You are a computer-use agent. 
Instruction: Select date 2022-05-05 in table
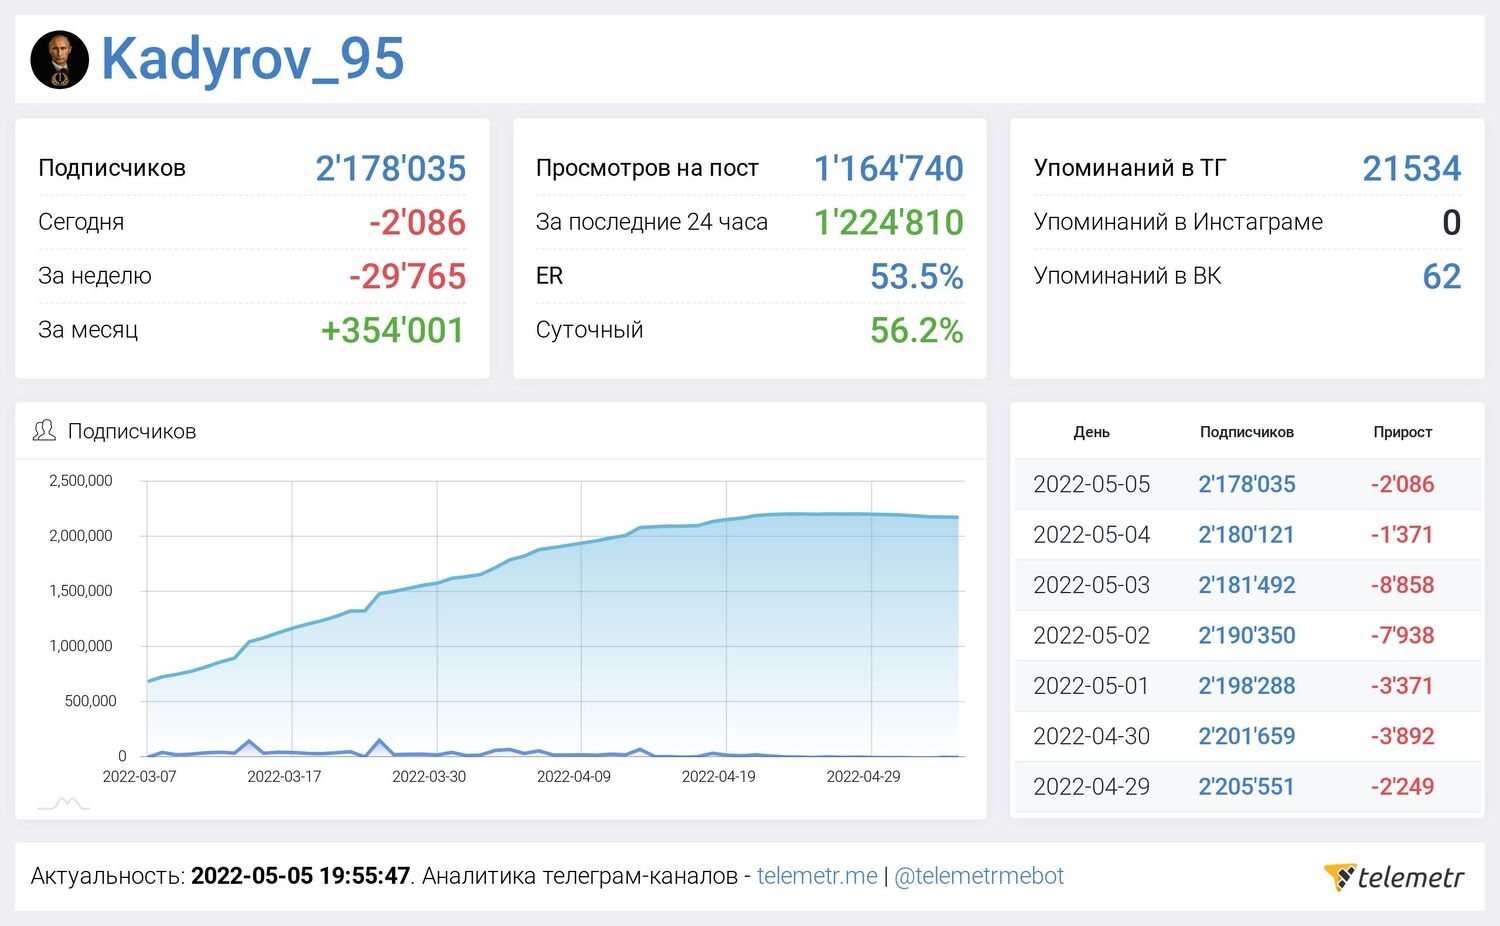(1092, 484)
